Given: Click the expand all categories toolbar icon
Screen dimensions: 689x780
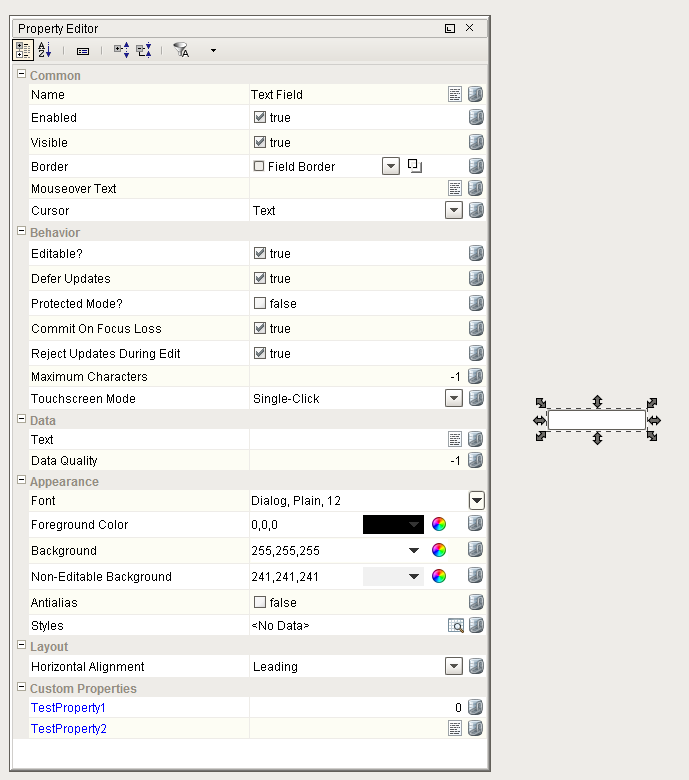Looking at the screenshot, I should point(121,50).
